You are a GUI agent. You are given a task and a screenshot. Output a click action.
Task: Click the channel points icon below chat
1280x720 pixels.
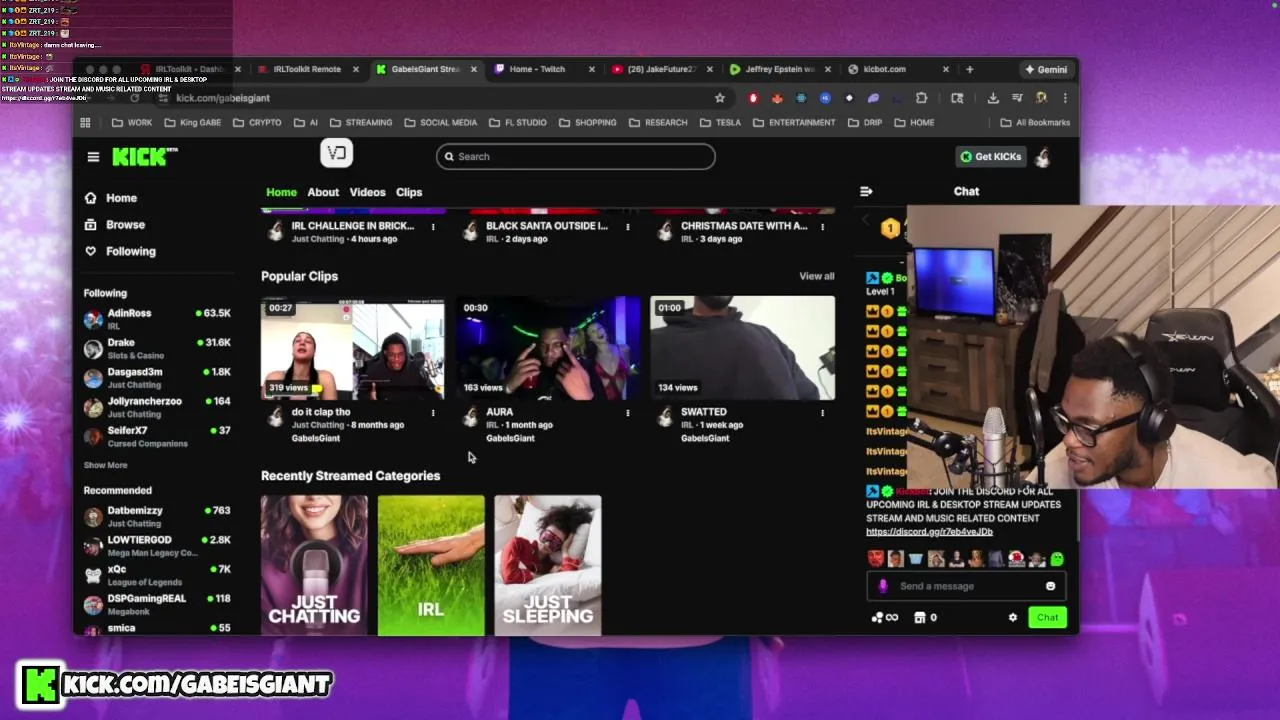click(x=883, y=617)
